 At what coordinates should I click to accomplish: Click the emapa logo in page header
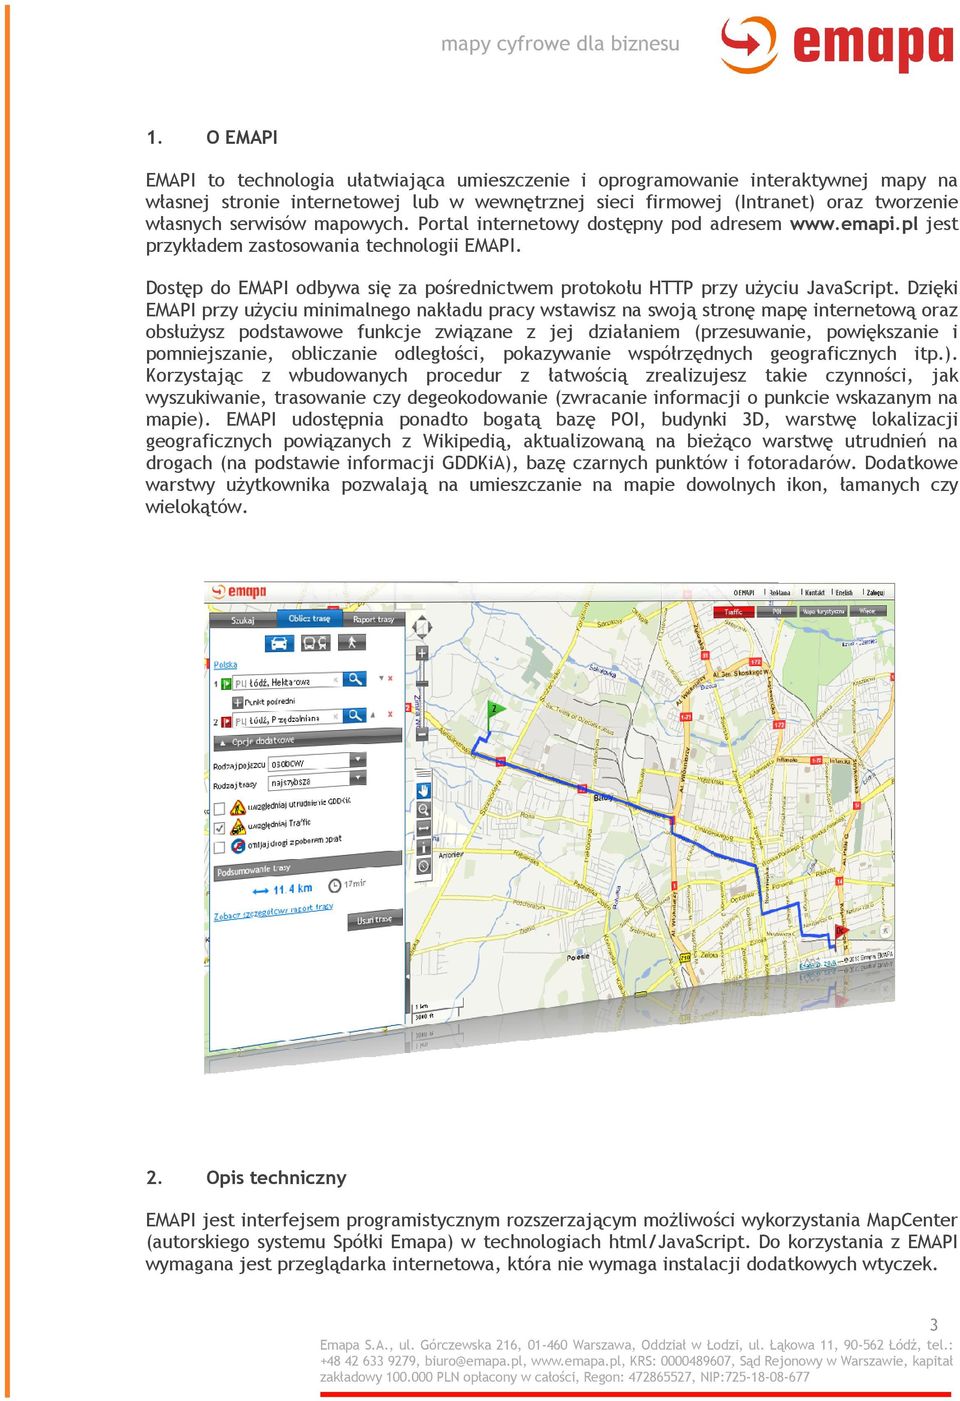tap(837, 45)
